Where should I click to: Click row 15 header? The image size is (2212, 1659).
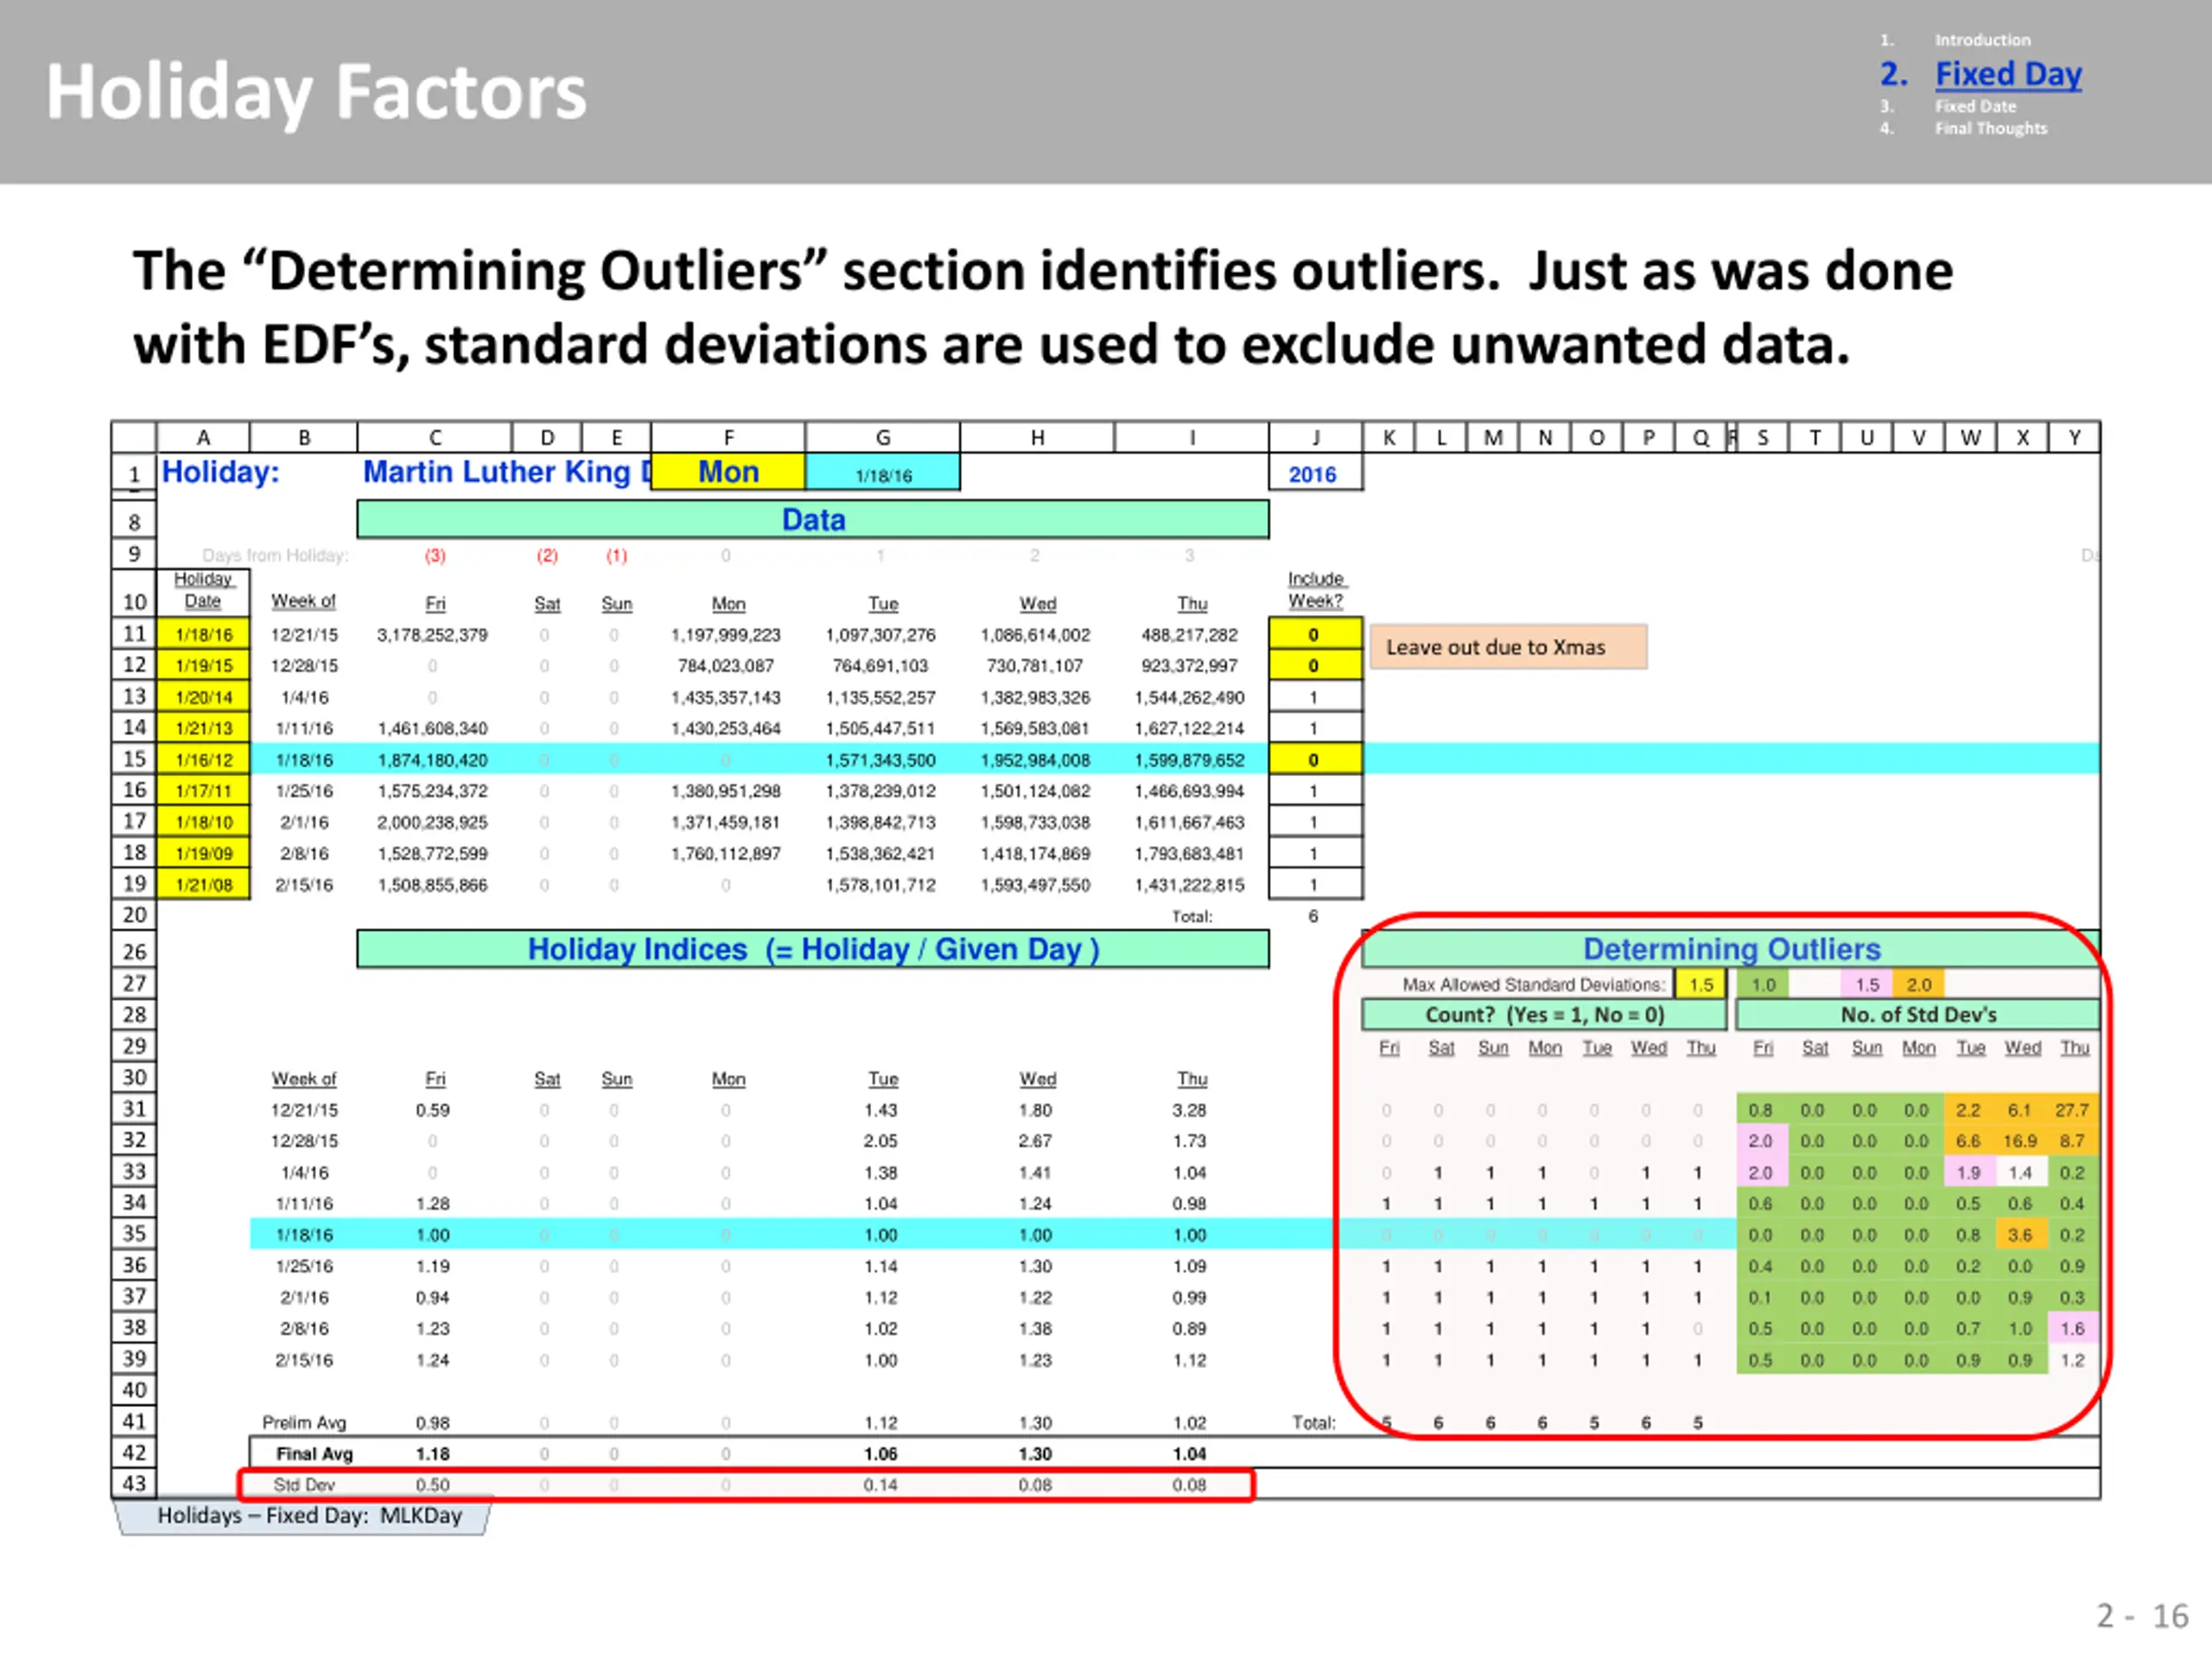134,759
